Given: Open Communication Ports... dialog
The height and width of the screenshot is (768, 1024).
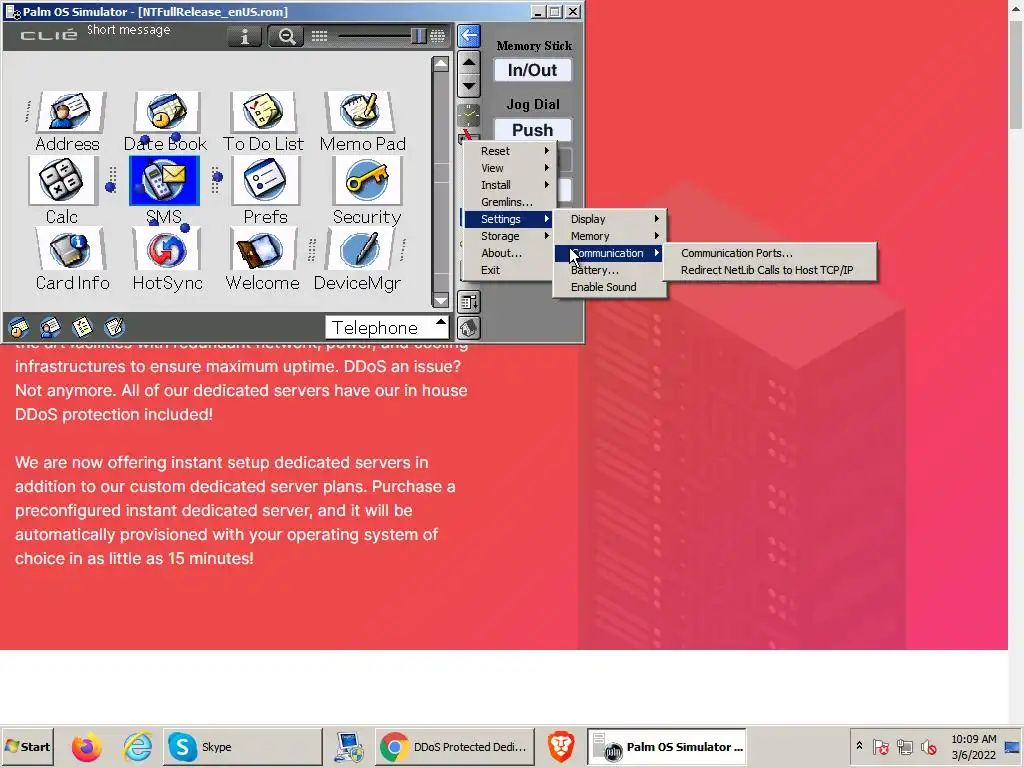Looking at the screenshot, I should (x=770, y=253).
